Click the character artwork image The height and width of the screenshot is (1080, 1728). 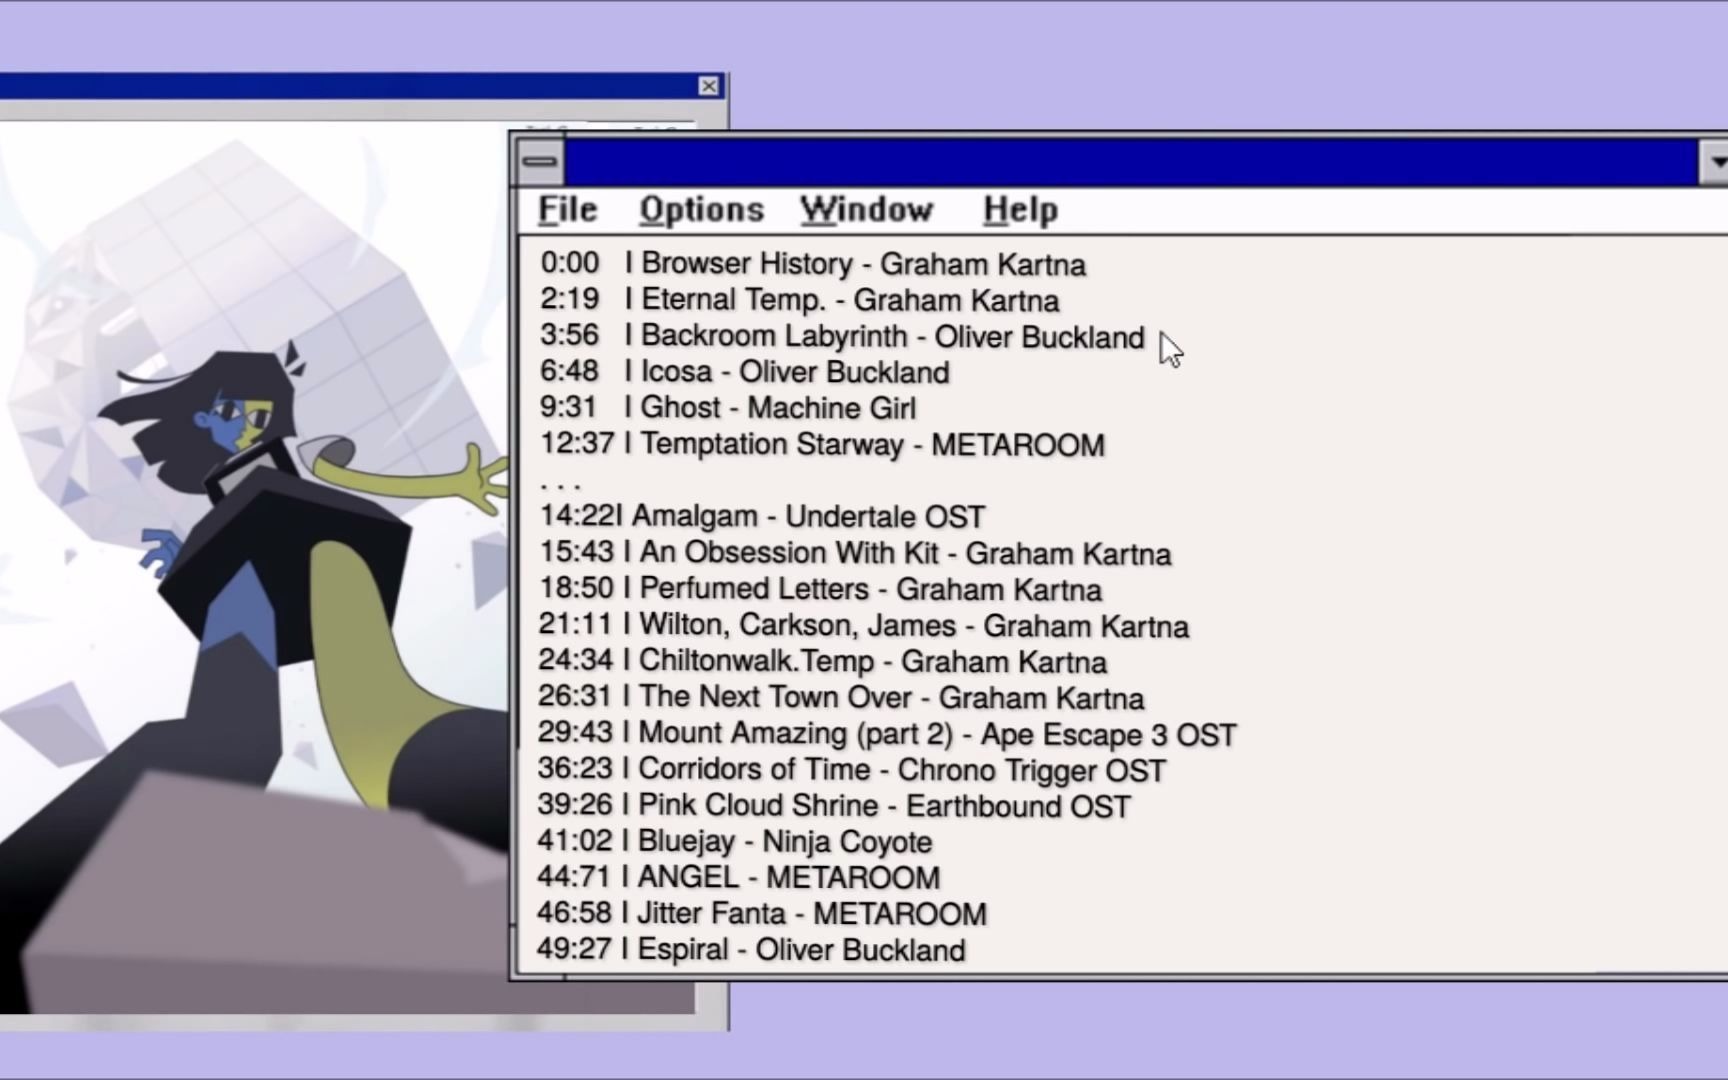tap(255, 570)
